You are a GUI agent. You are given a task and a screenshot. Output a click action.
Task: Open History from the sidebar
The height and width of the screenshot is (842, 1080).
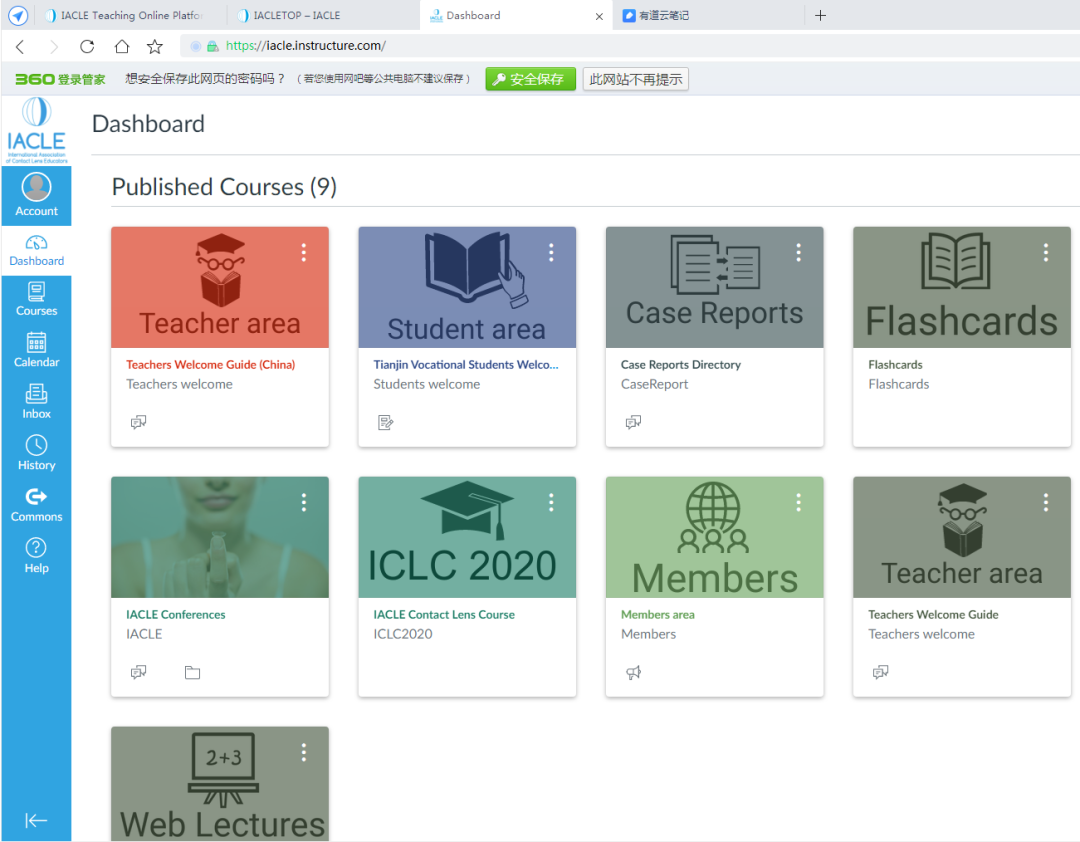pyautogui.click(x=36, y=452)
